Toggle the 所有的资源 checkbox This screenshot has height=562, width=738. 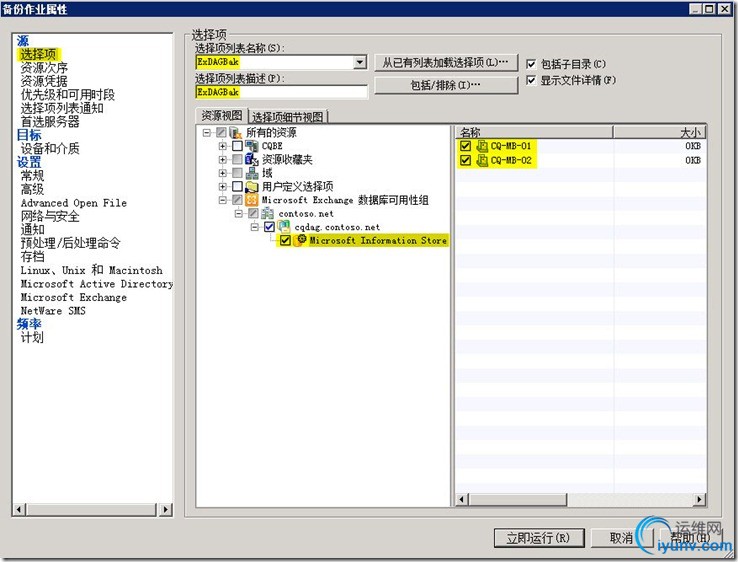click(221, 133)
